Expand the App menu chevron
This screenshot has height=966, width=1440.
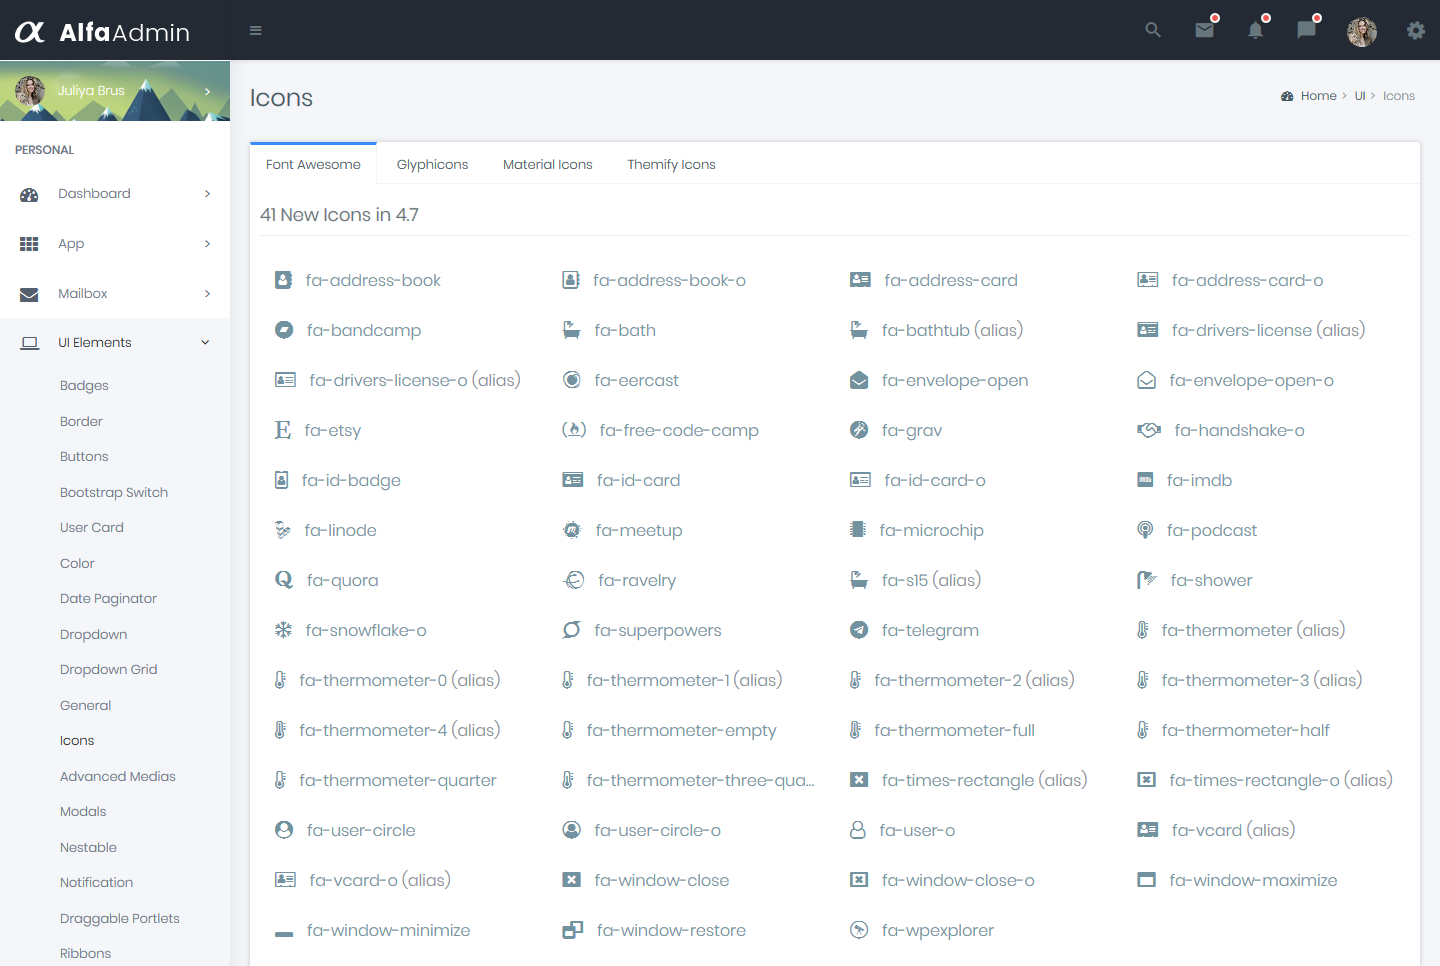point(207,244)
